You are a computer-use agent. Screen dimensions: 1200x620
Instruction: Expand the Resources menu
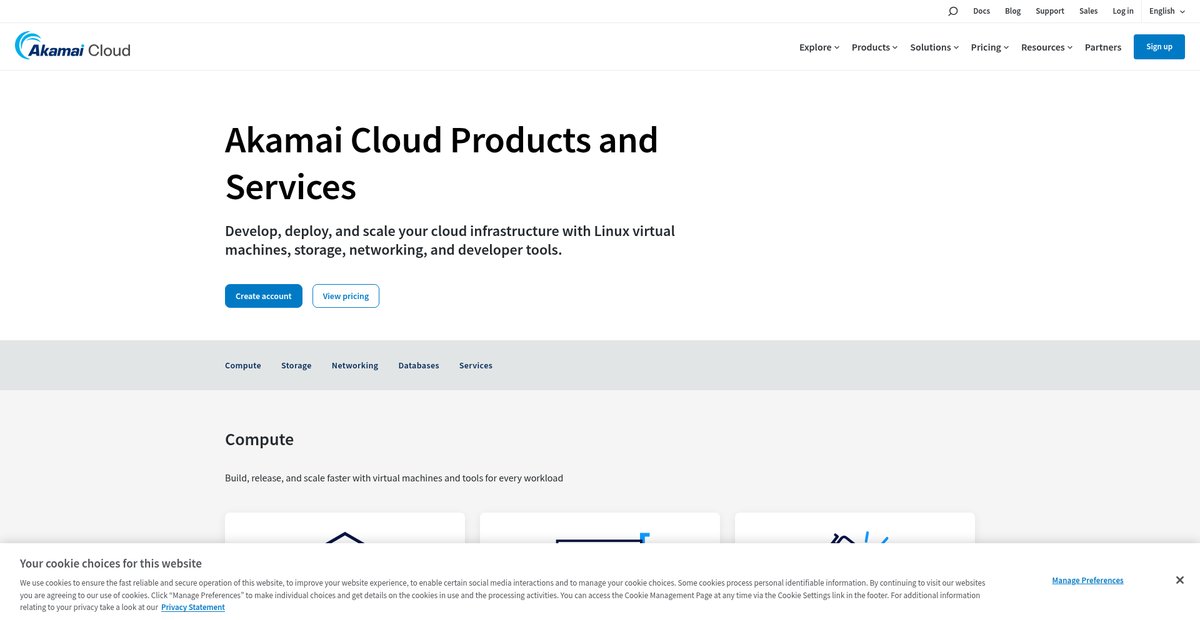pyautogui.click(x=1046, y=47)
